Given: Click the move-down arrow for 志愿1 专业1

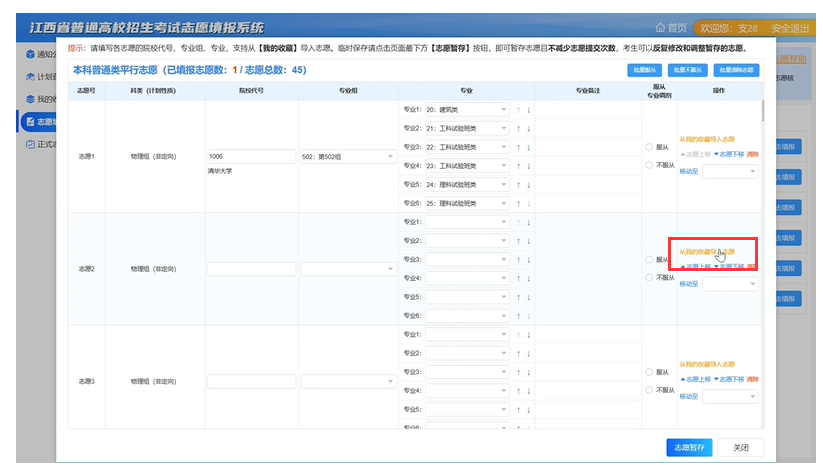Looking at the screenshot, I should (x=529, y=109).
